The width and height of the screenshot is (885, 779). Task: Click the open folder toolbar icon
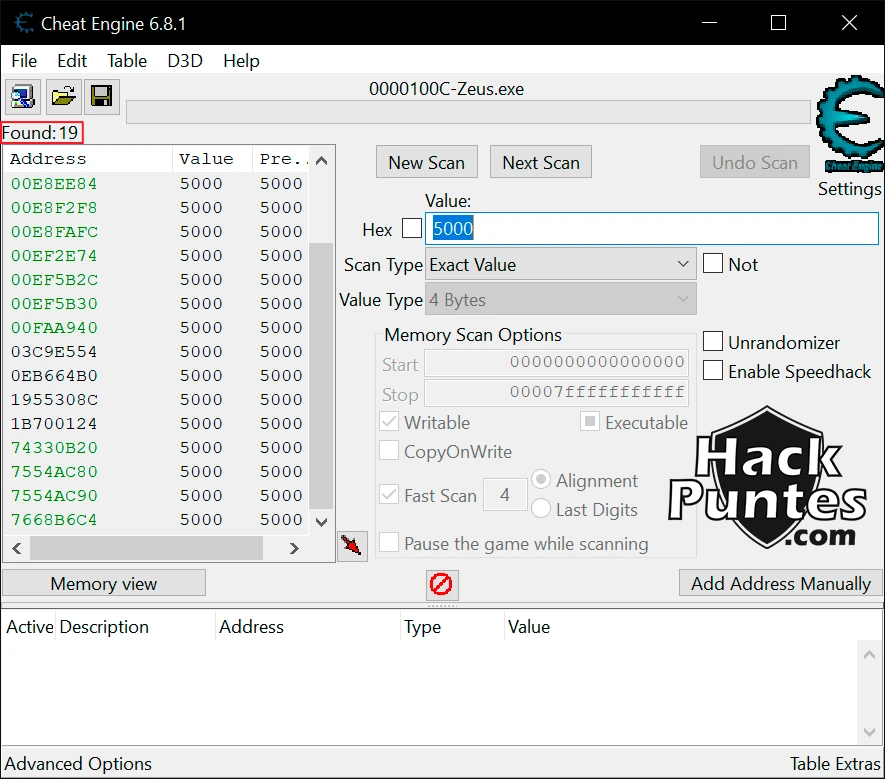(x=63, y=97)
